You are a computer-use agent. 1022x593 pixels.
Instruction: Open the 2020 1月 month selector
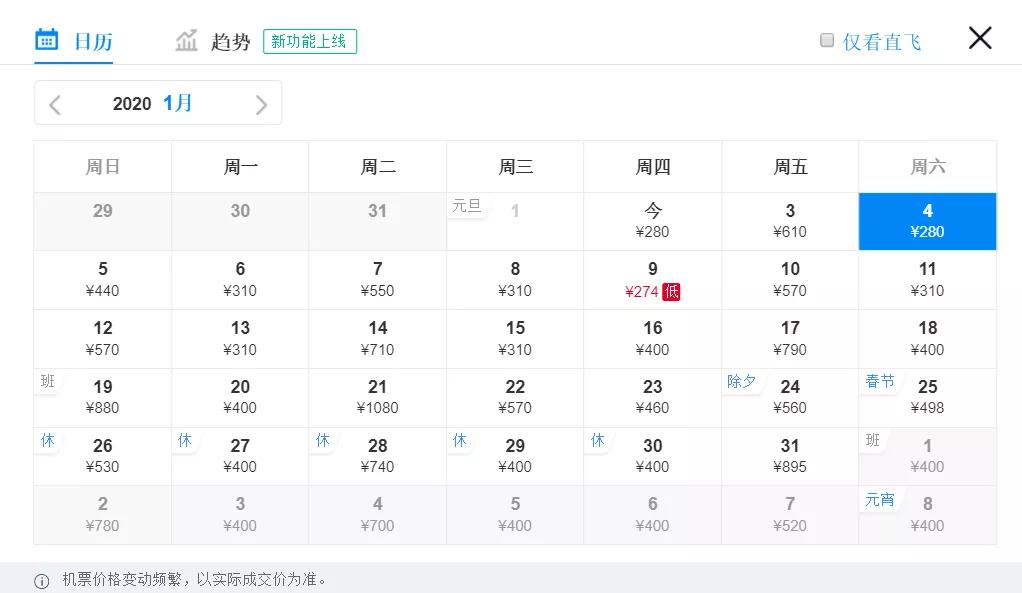coord(153,103)
